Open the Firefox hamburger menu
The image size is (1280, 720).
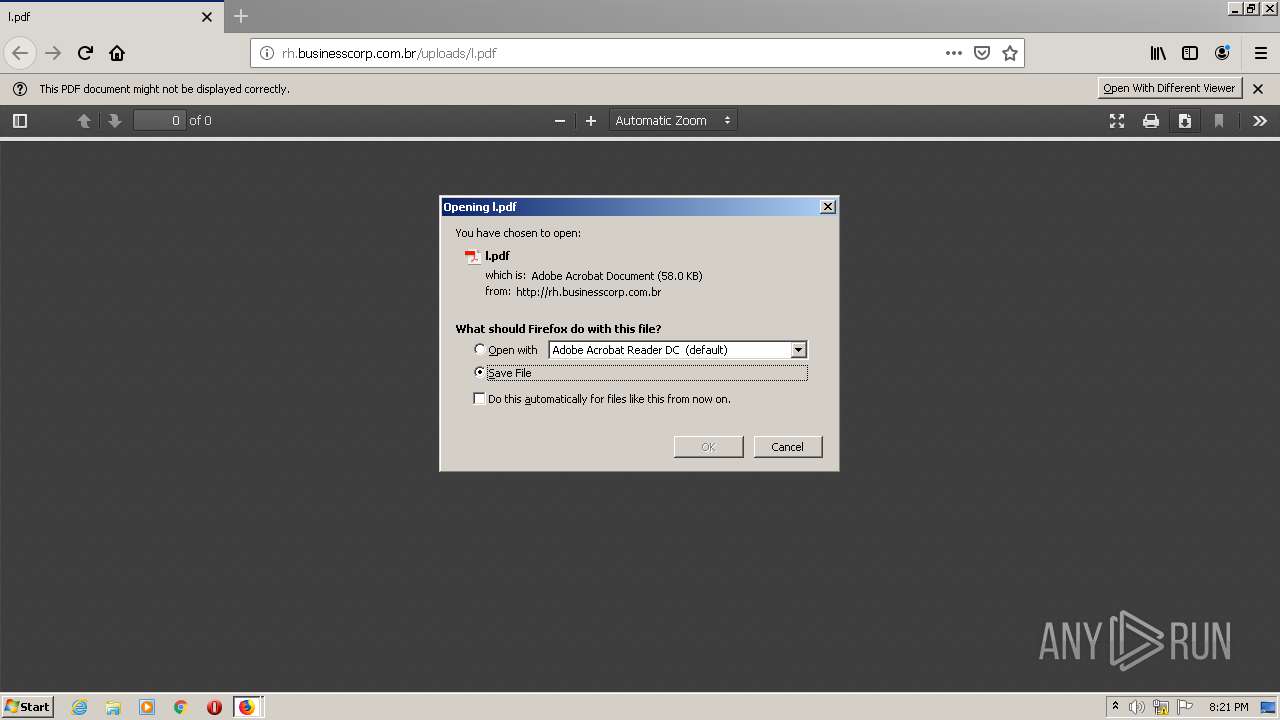click(x=1261, y=53)
